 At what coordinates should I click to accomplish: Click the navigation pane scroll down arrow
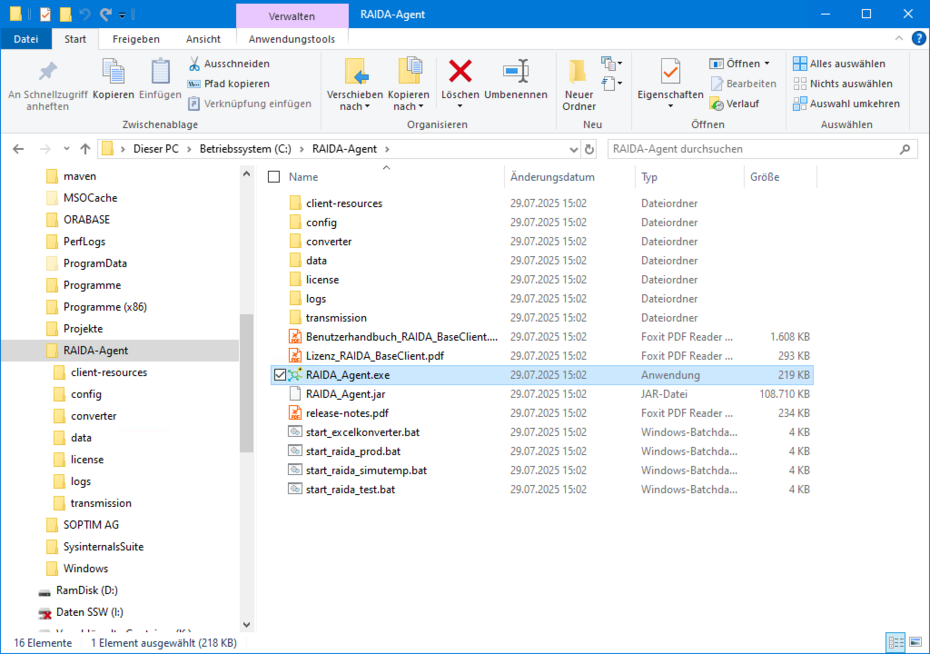click(x=247, y=624)
